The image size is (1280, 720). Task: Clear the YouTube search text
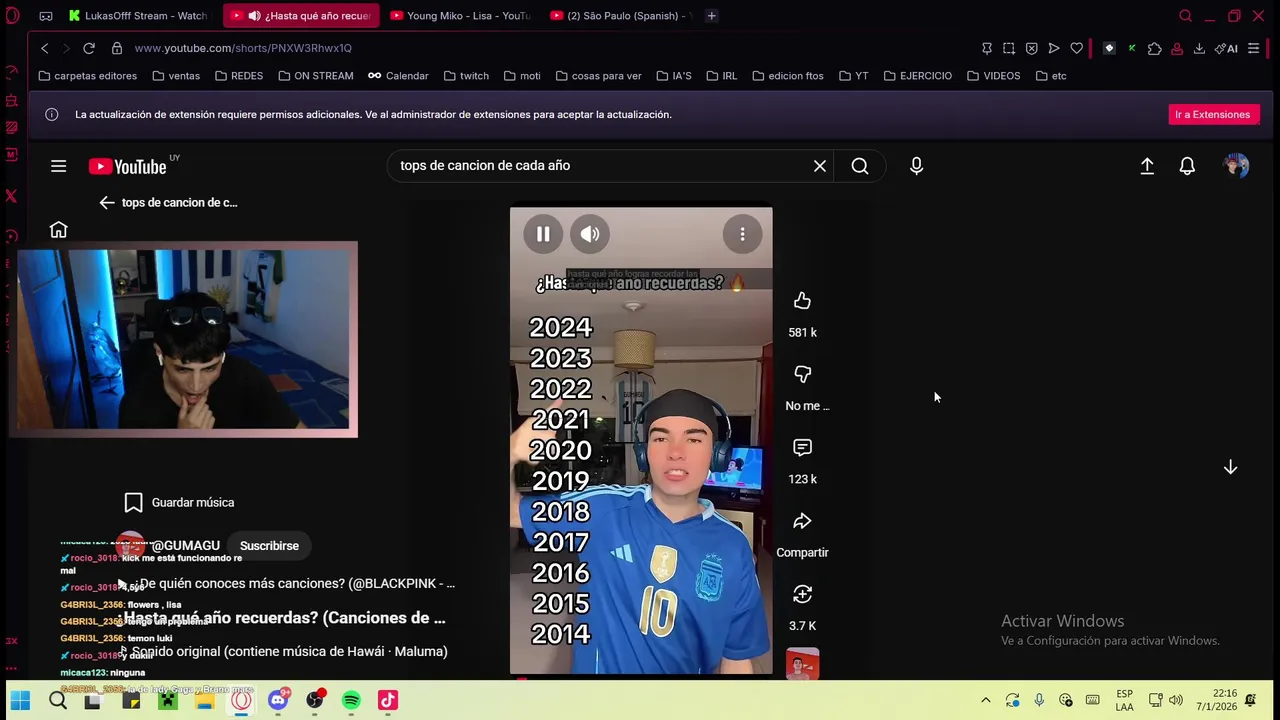pyautogui.click(x=820, y=166)
